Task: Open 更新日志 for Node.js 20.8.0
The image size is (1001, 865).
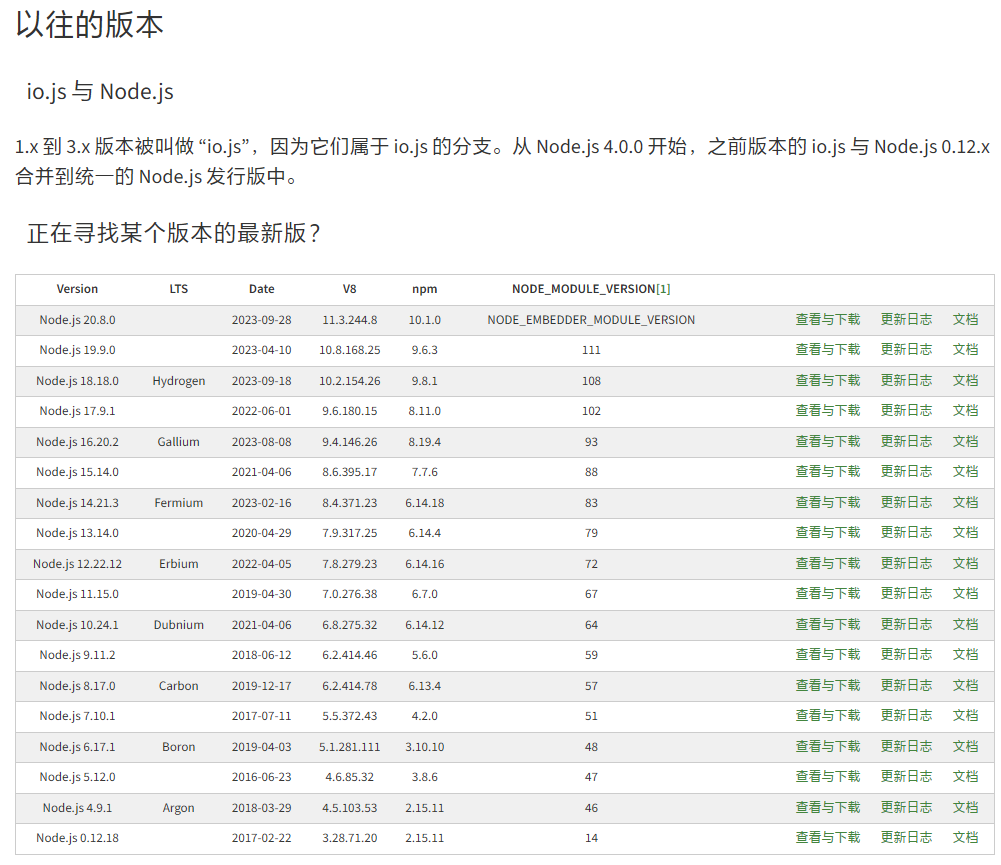Action: [x=906, y=319]
